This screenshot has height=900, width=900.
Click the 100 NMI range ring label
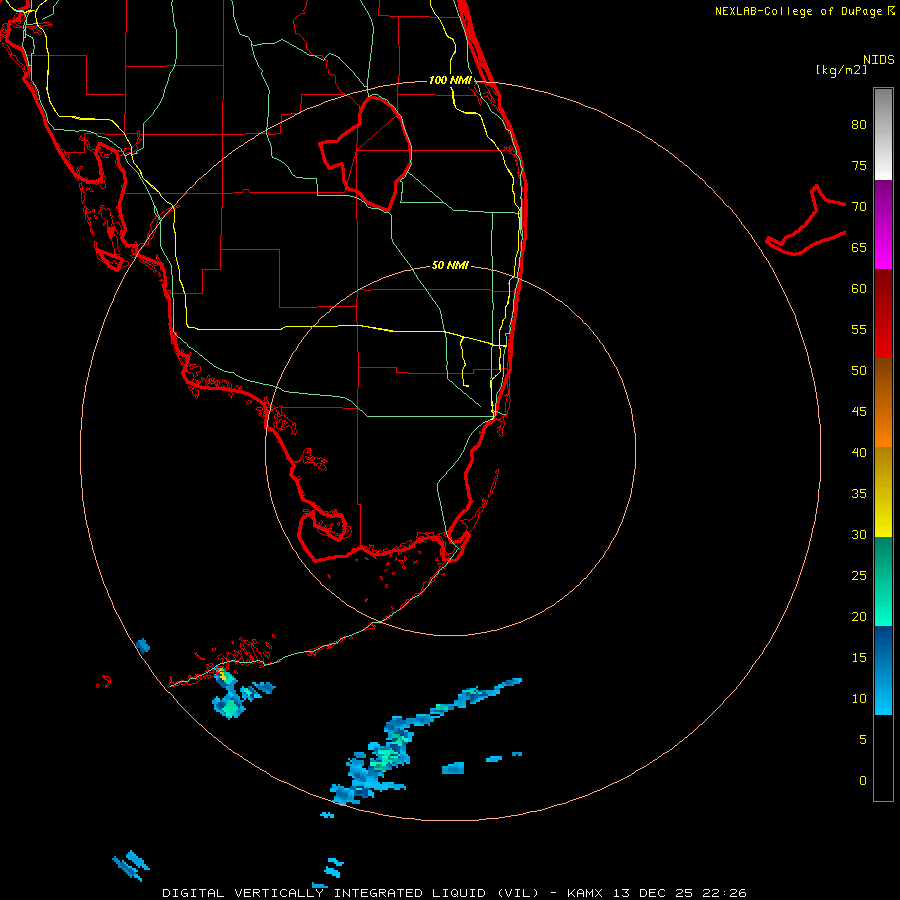(450, 80)
